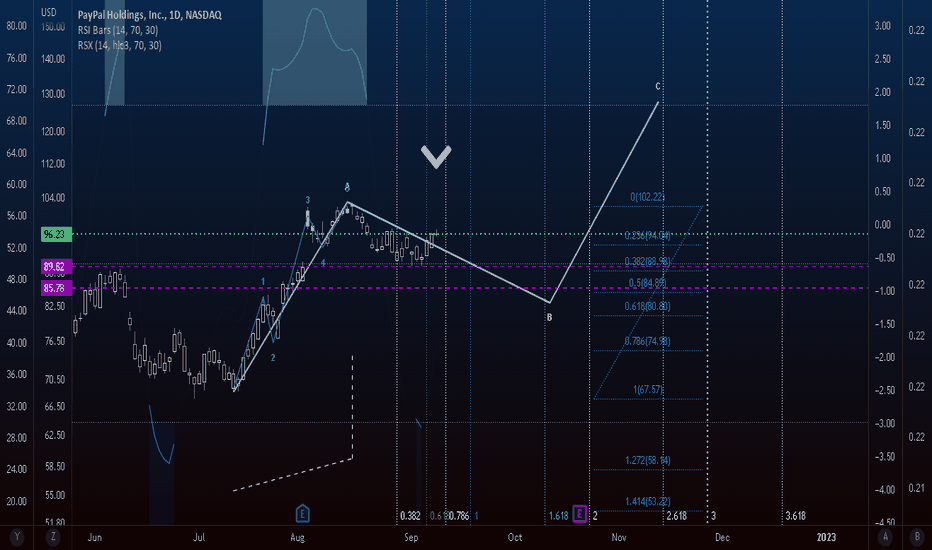Select the 1(67.57) Fibonacci label
Screen dimensions: 932x550
pyautogui.click(x=648, y=389)
